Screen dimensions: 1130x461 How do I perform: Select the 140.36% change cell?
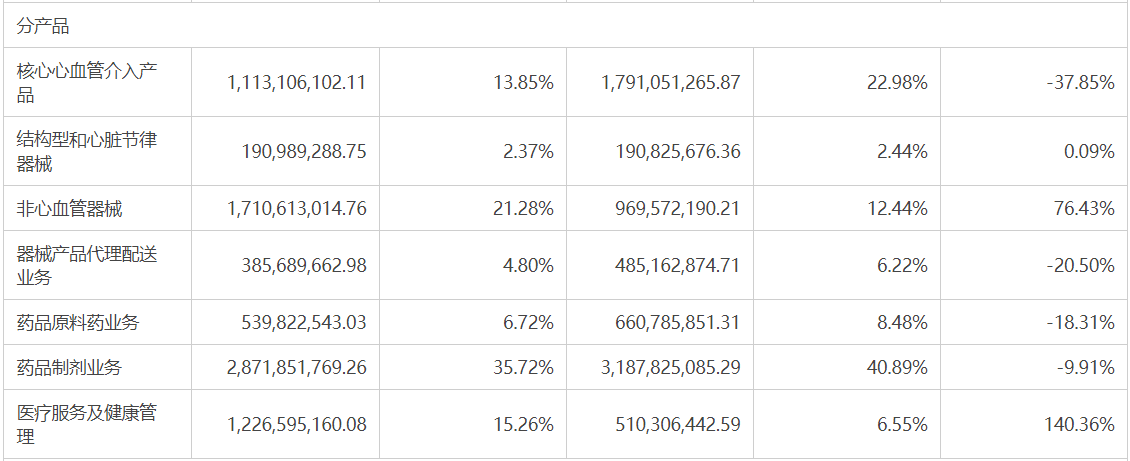[x=1079, y=424]
